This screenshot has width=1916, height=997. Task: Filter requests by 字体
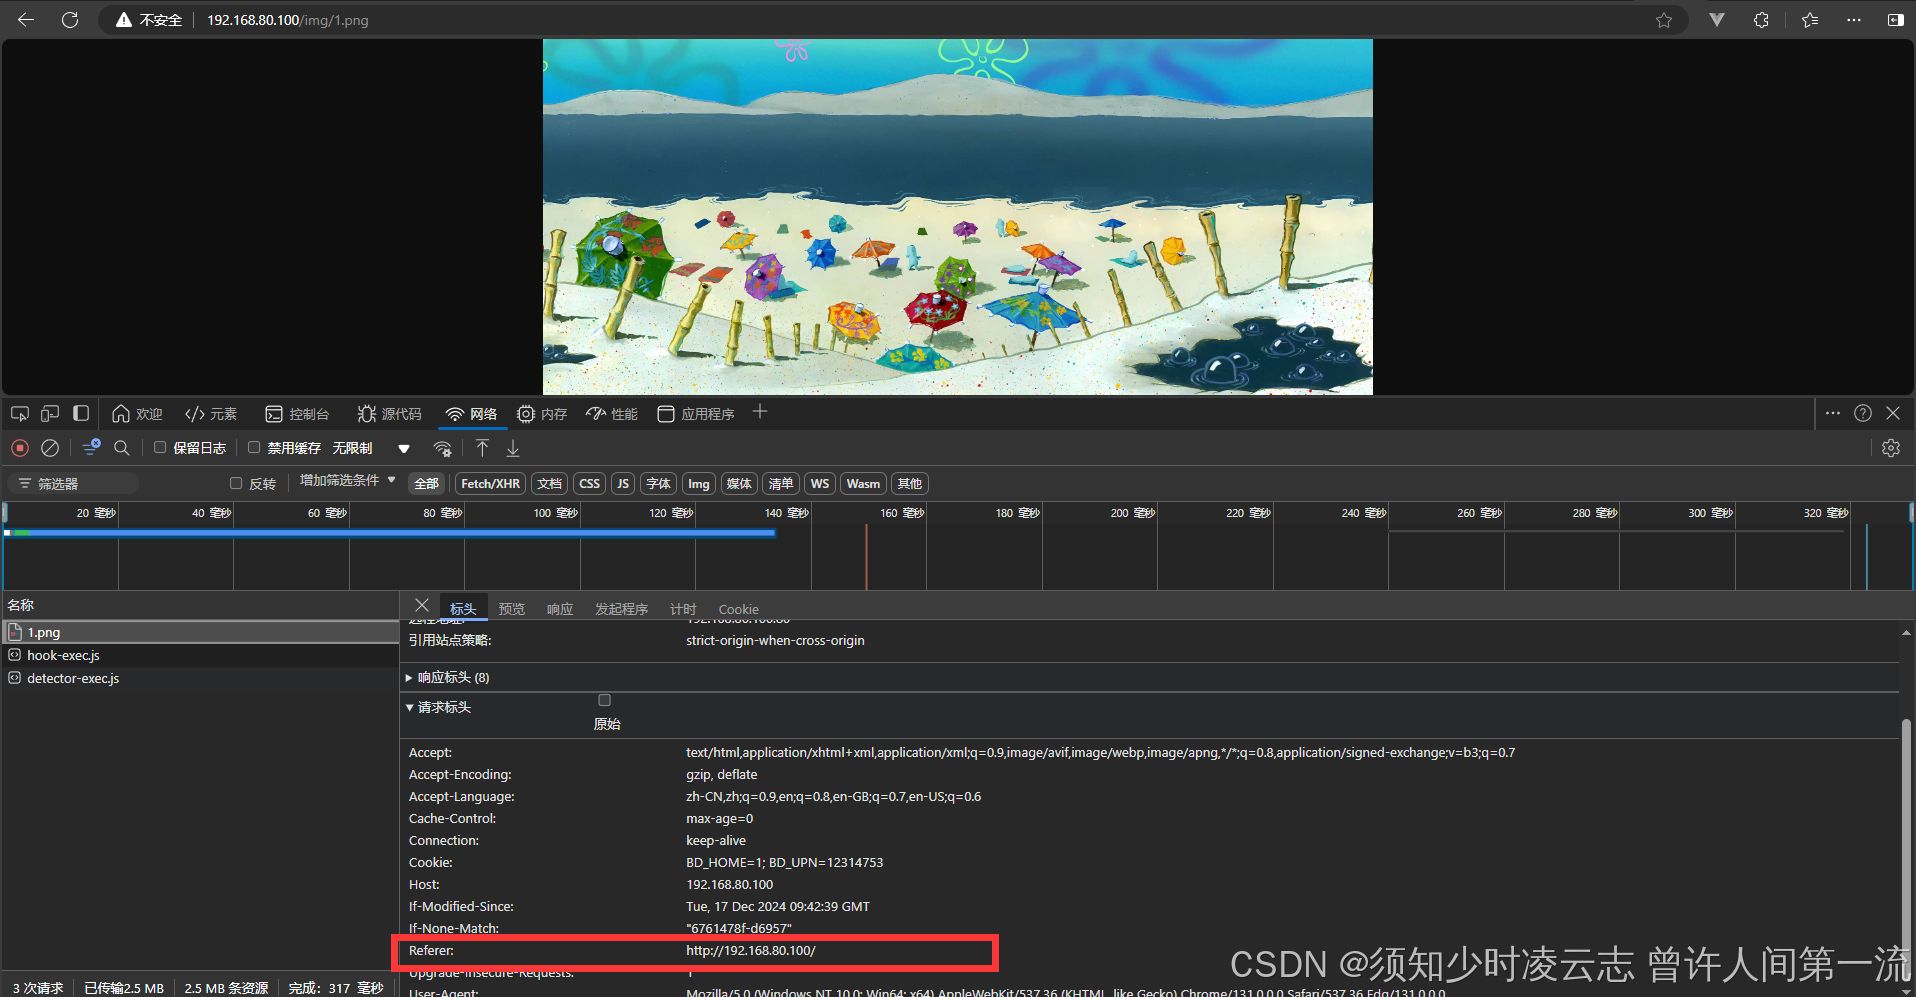tap(658, 484)
